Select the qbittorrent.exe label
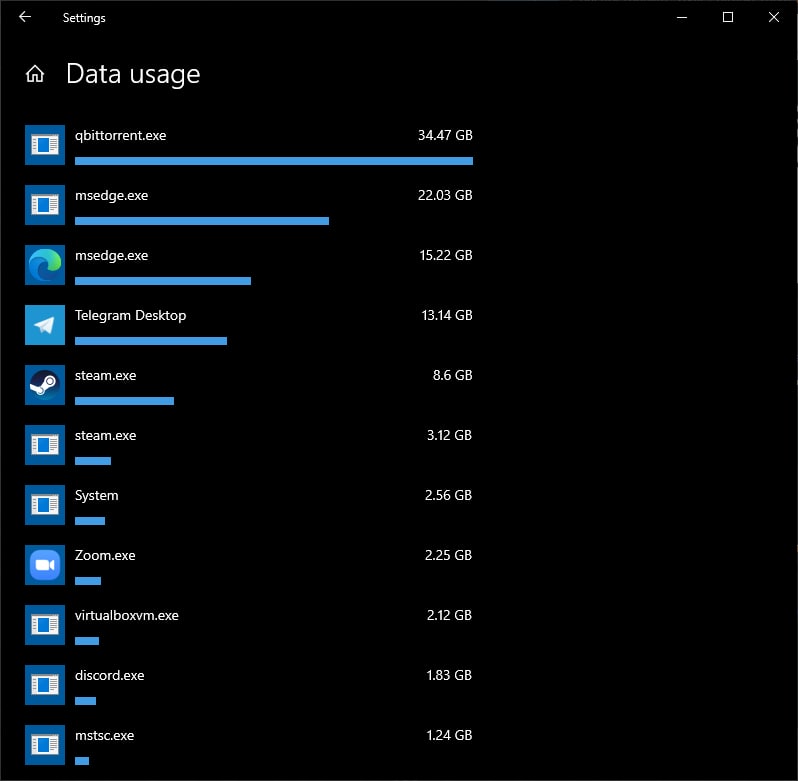This screenshot has width=798, height=781. click(x=120, y=135)
